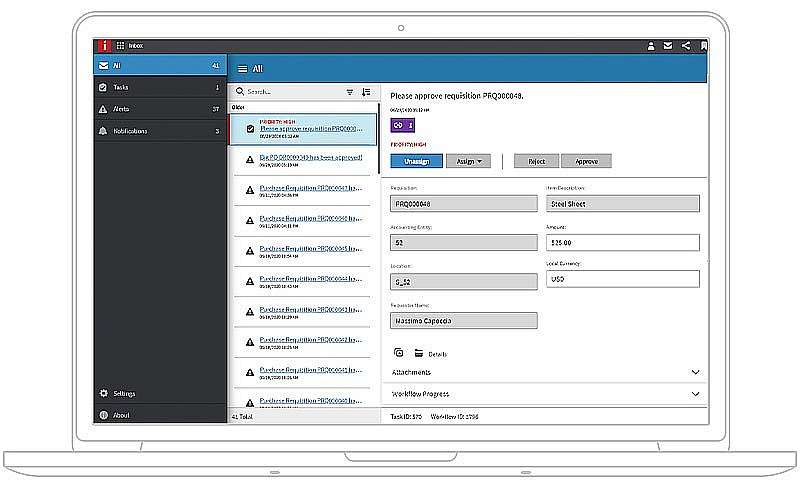Open the user profile icon
The image size is (800, 491).
[651, 46]
